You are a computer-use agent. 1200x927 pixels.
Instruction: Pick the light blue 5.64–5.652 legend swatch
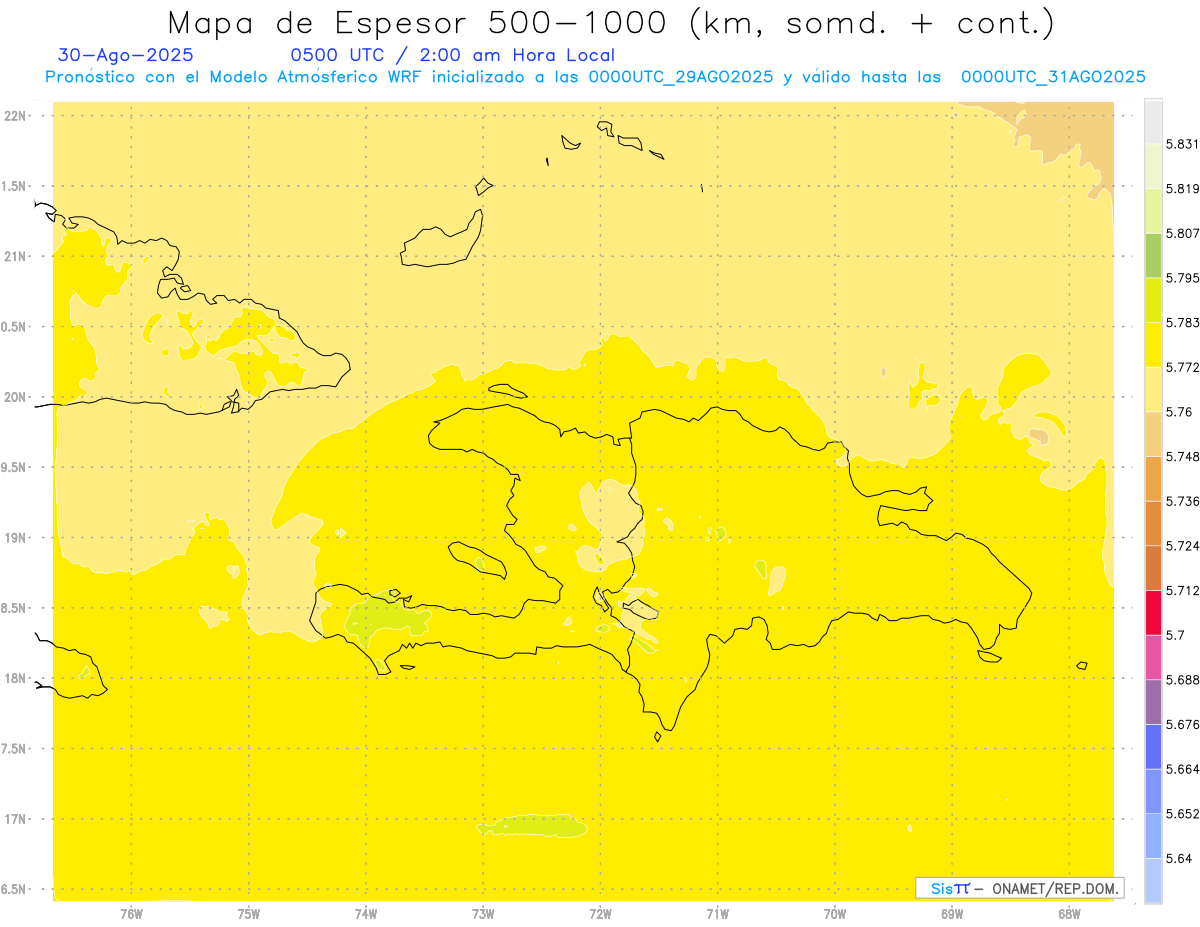pos(1153,836)
